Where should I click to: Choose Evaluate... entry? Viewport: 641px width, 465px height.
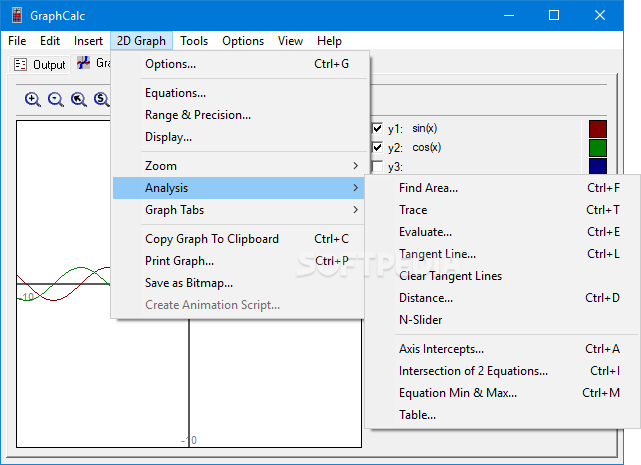(502, 232)
